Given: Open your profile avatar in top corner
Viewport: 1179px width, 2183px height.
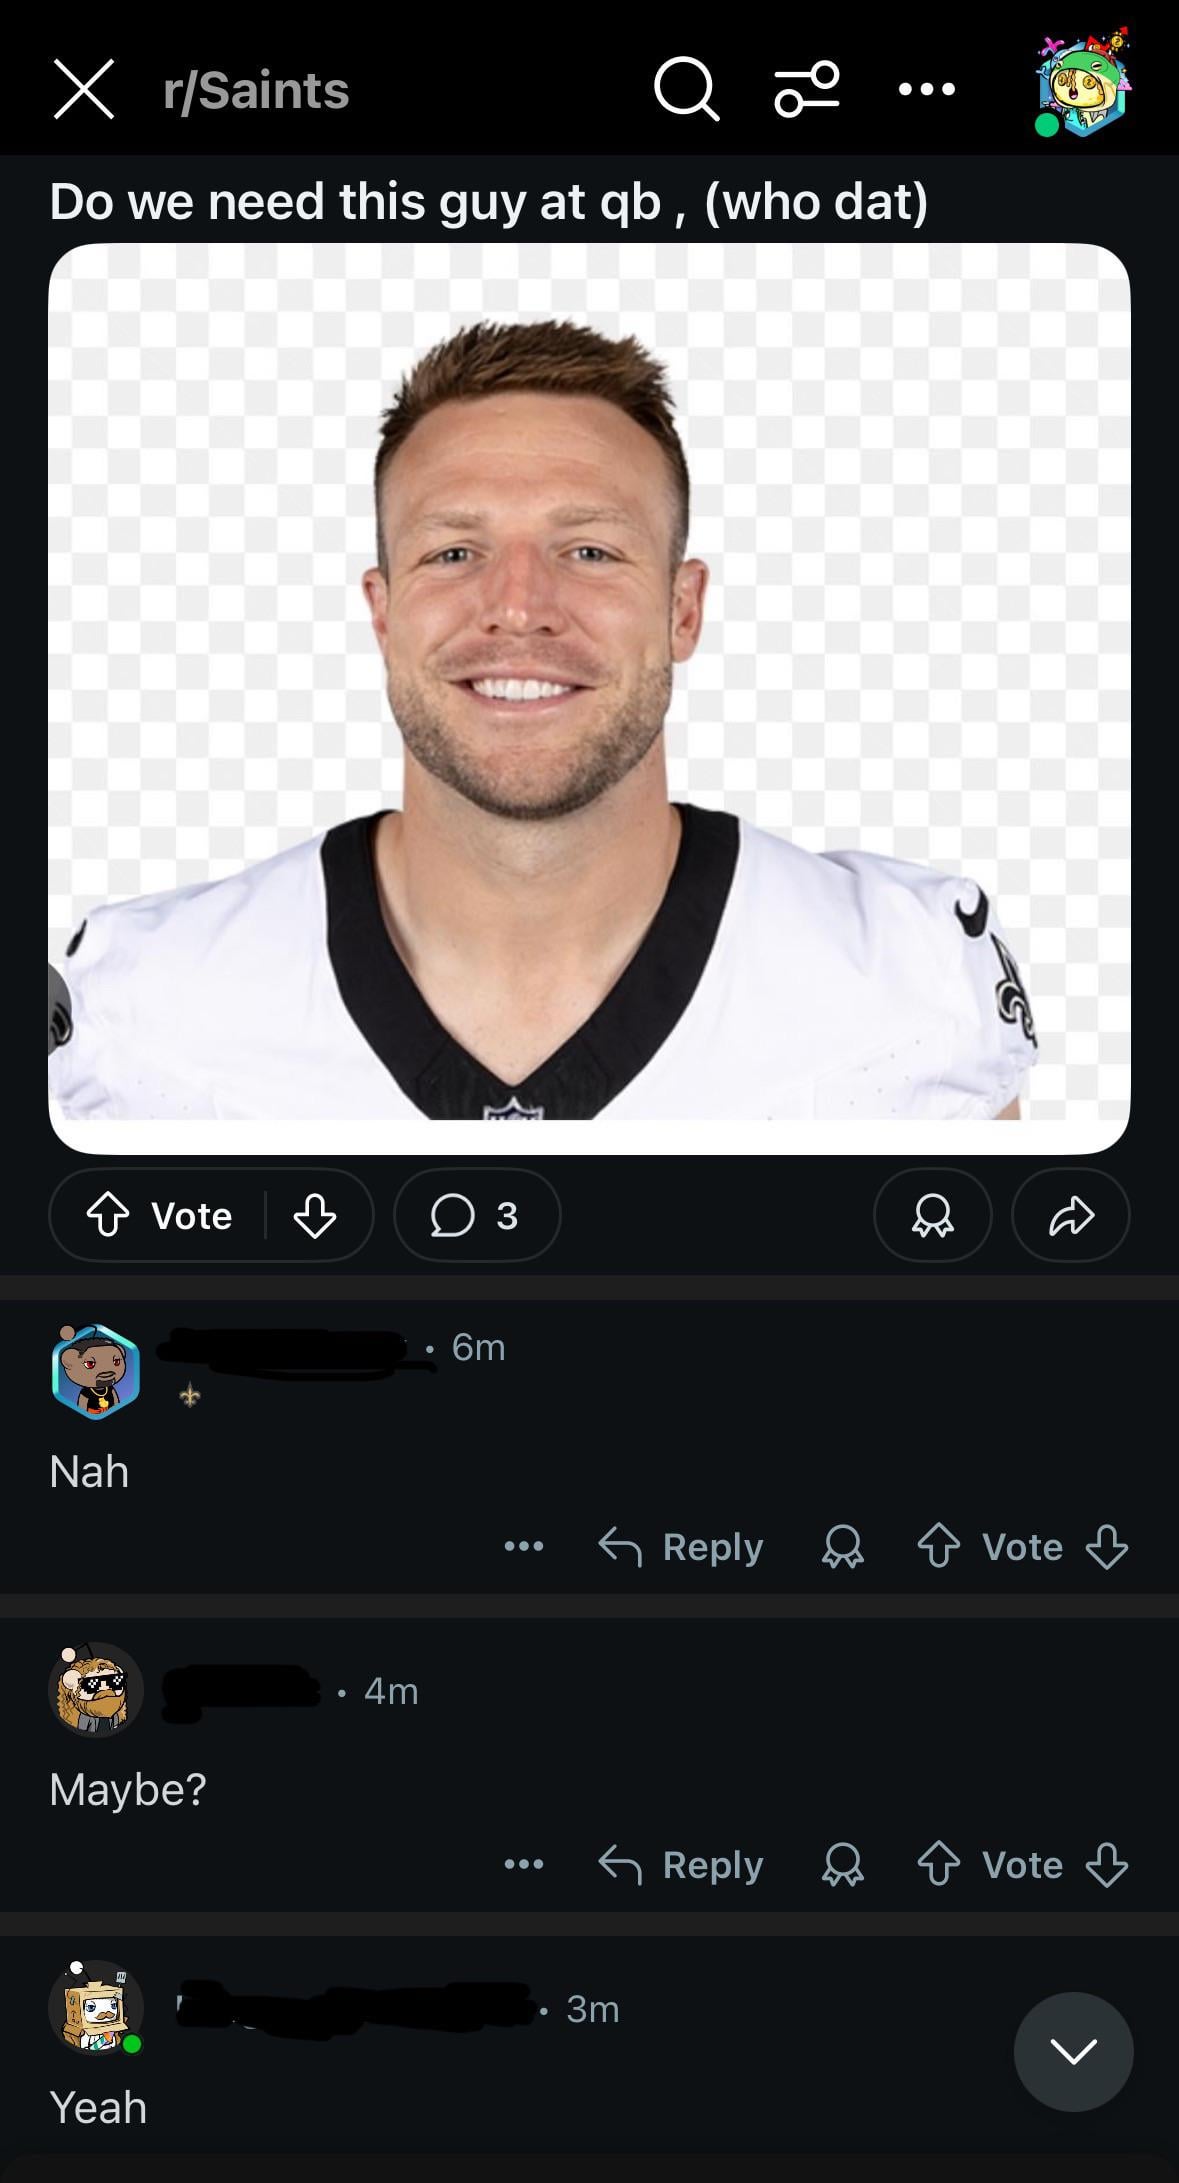Looking at the screenshot, I should click(x=1083, y=85).
